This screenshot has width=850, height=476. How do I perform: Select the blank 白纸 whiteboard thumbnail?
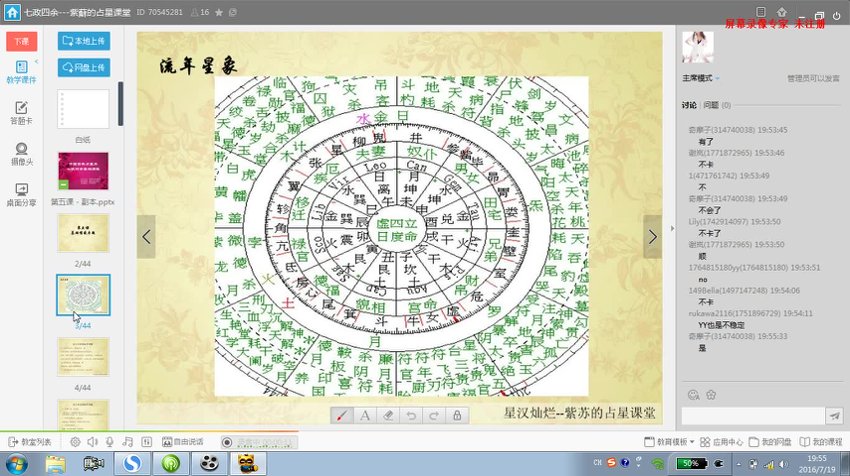coord(83,109)
